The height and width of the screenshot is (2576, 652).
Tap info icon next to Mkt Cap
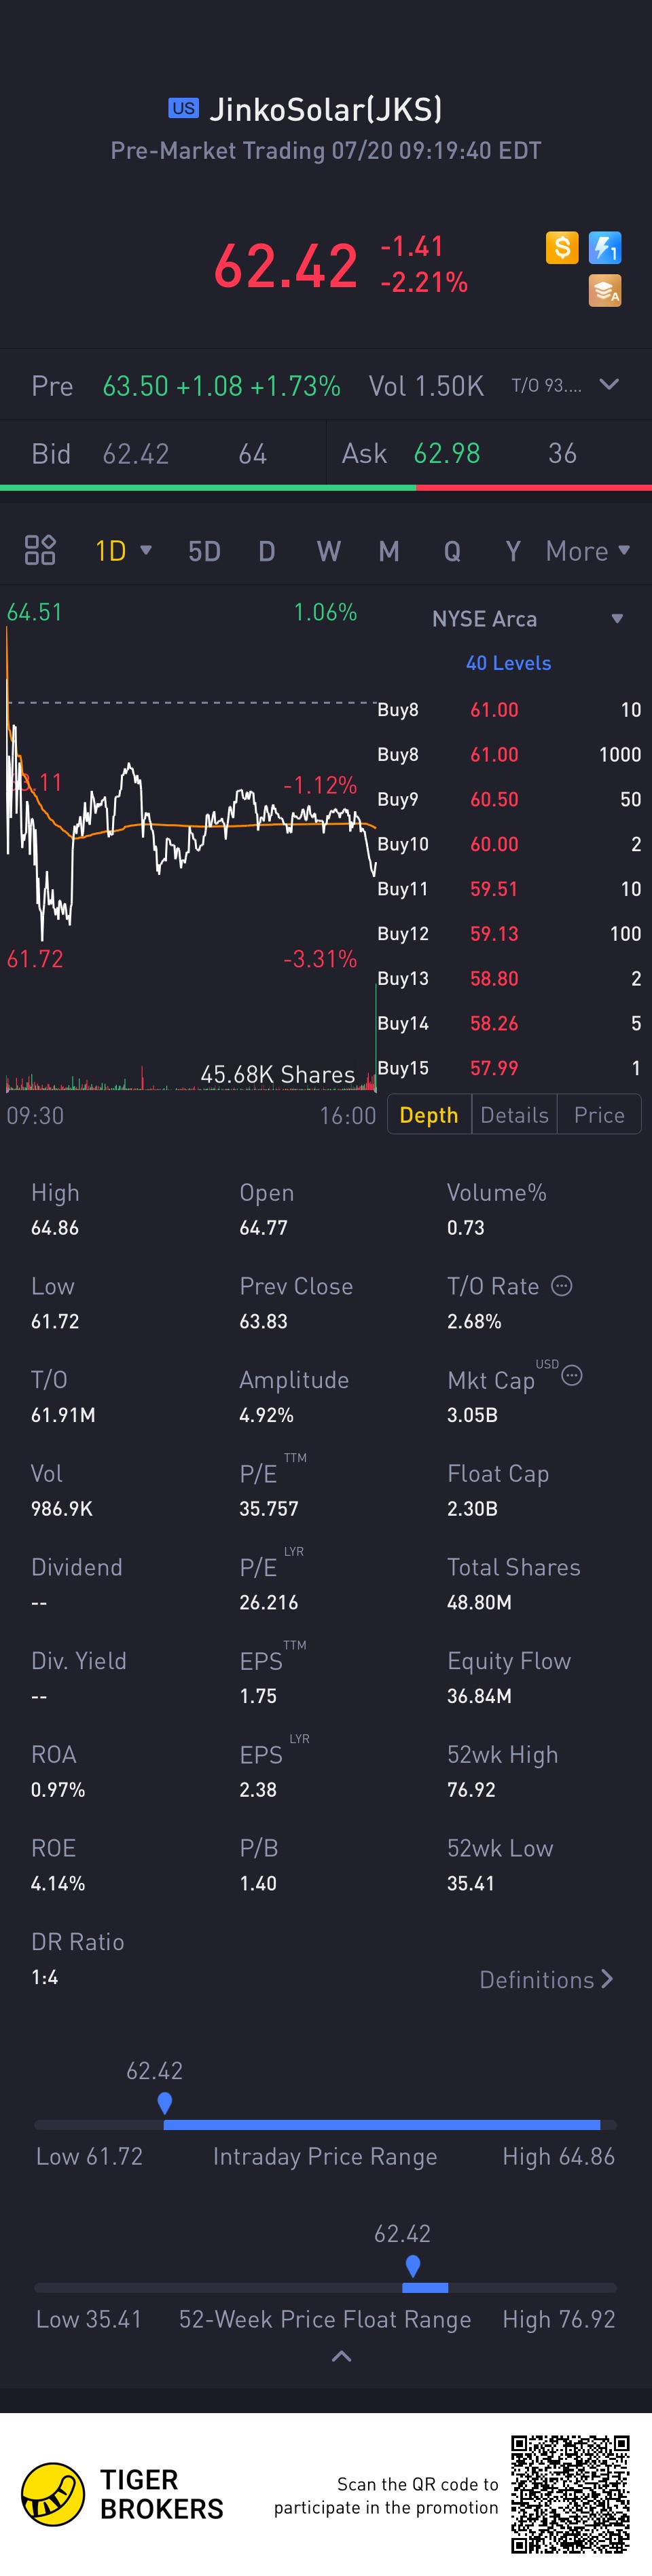(572, 1376)
